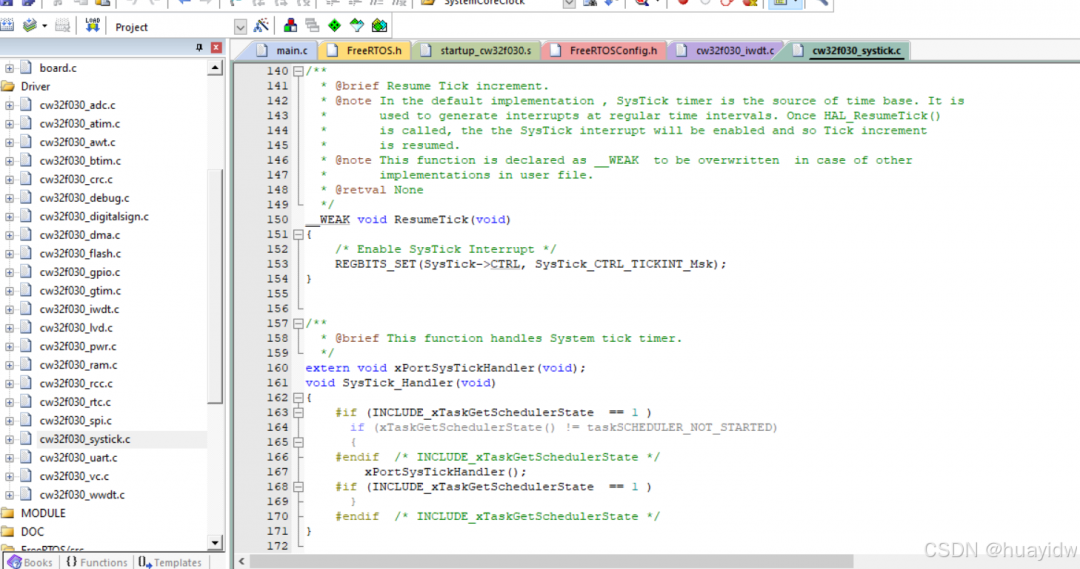Click the file icon beside board.c
This screenshot has height=569, width=1080.
(x=26, y=68)
